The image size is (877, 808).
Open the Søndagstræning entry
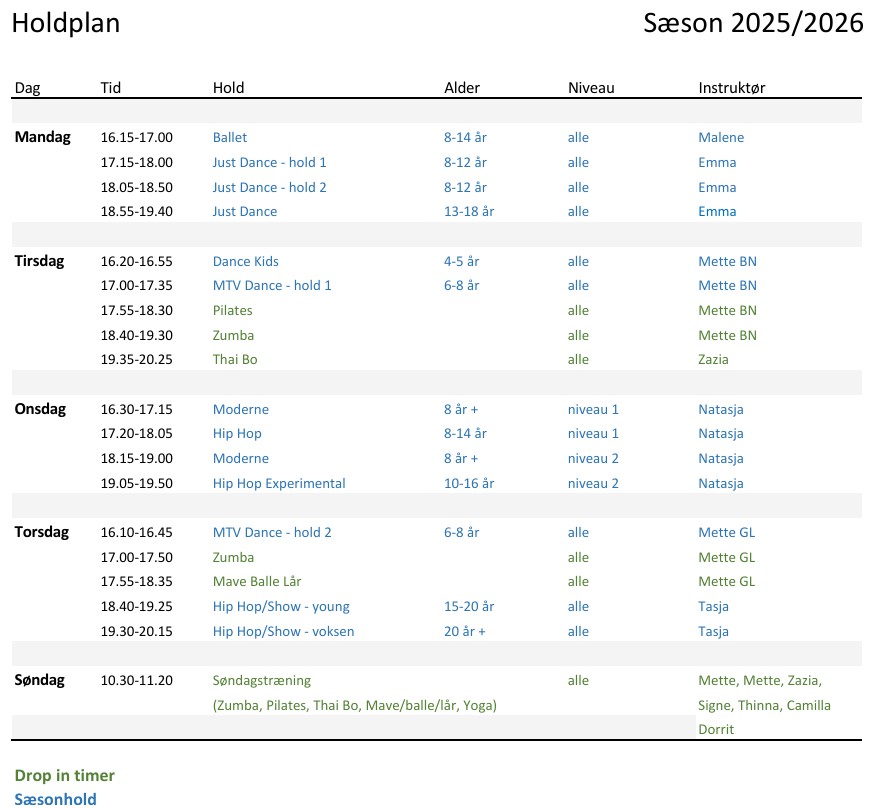pos(261,680)
